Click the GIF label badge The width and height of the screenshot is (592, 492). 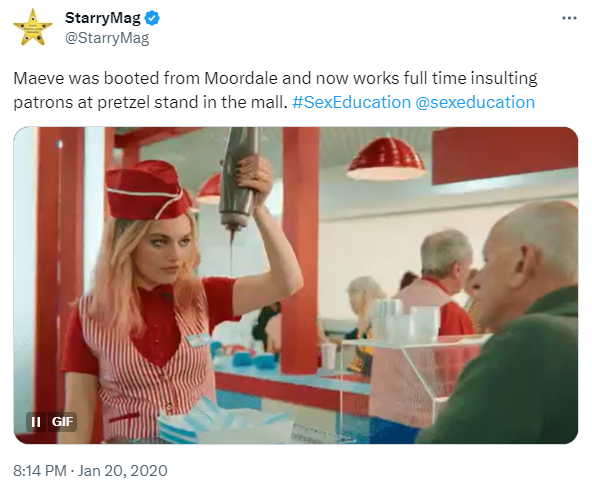62,421
